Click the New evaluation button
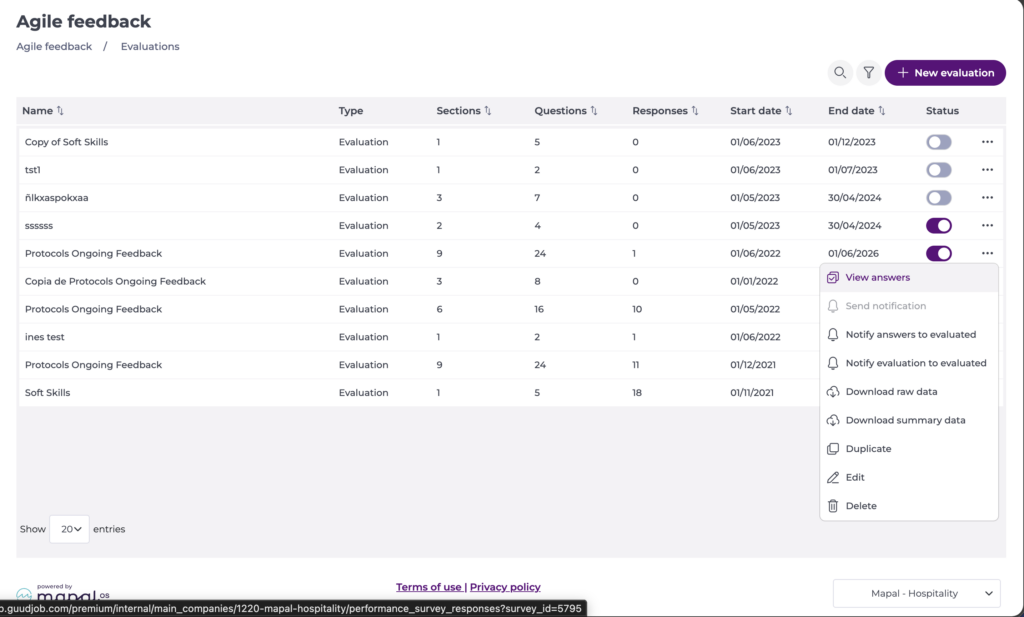Image resolution: width=1024 pixels, height=617 pixels. (945, 72)
